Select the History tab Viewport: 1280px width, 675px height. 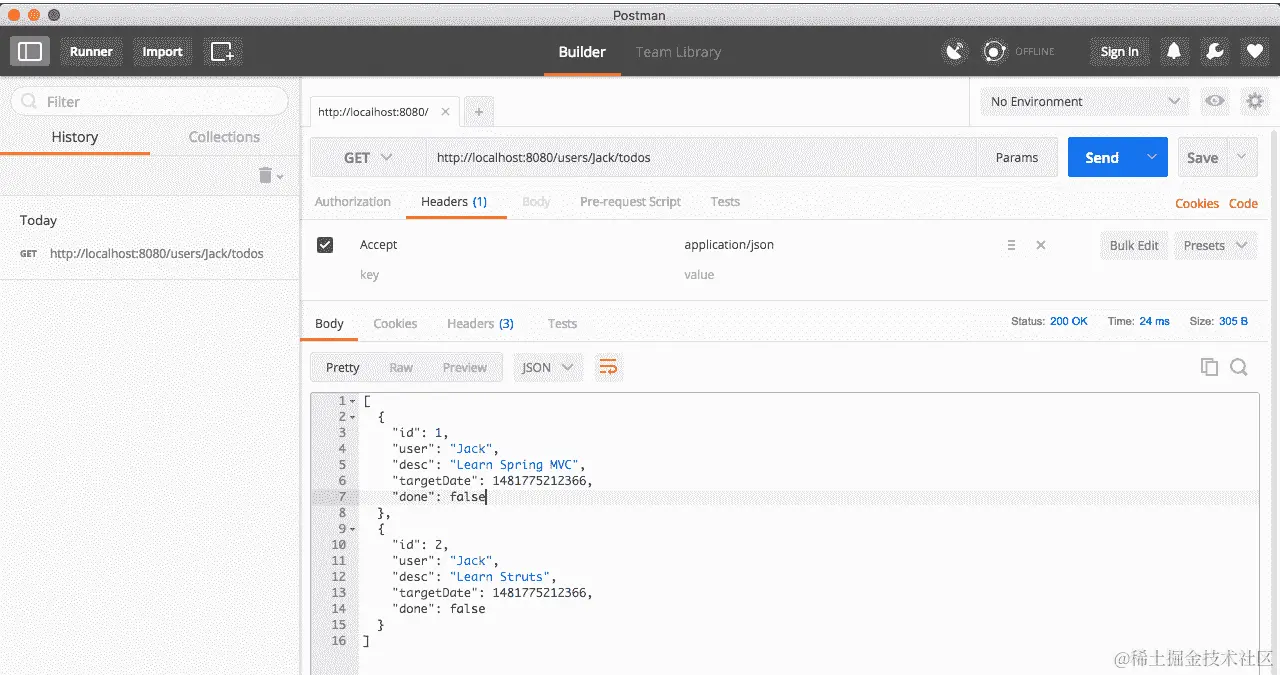[x=75, y=137]
